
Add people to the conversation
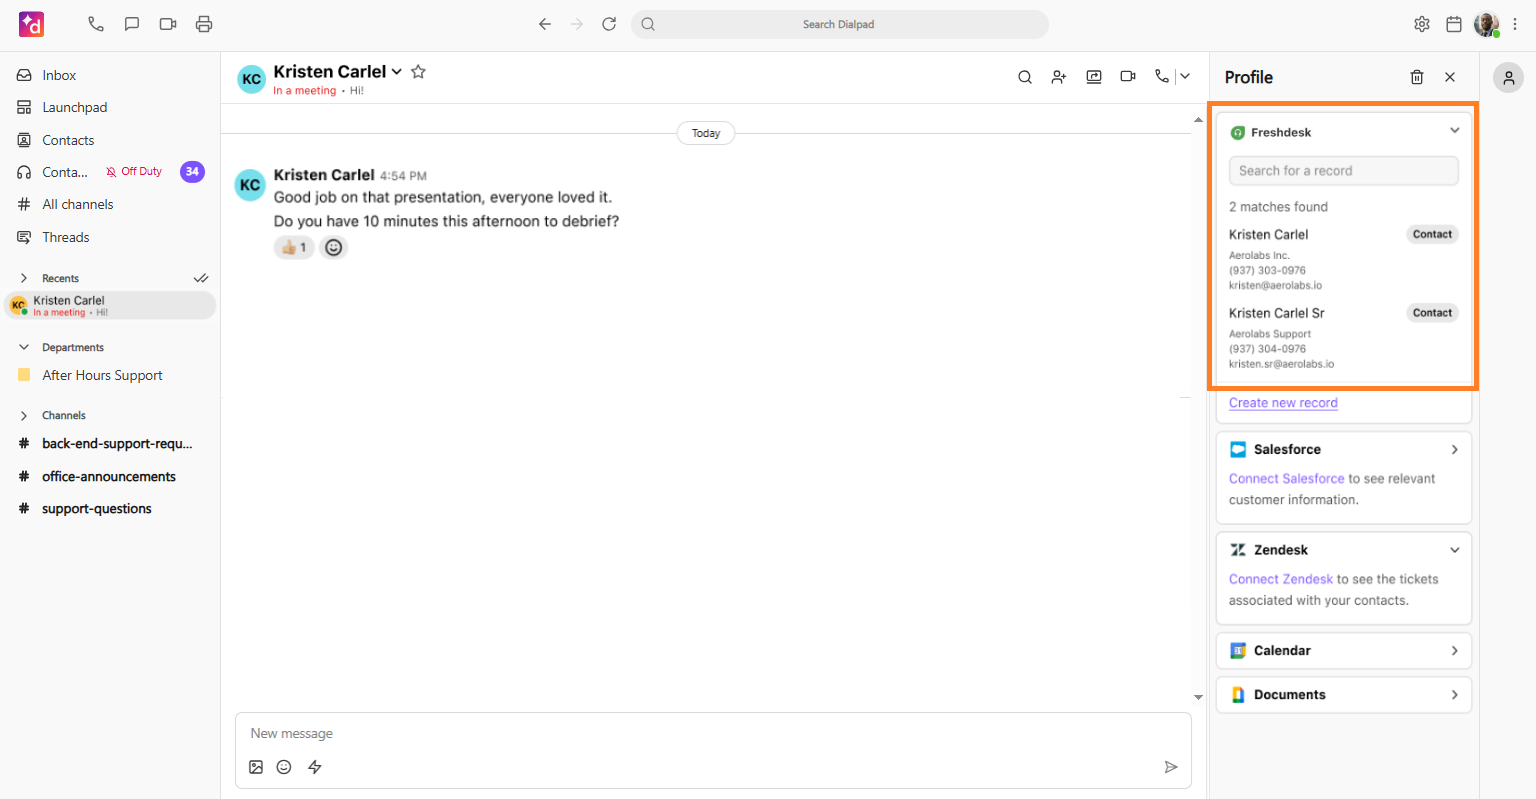pos(1059,77)
